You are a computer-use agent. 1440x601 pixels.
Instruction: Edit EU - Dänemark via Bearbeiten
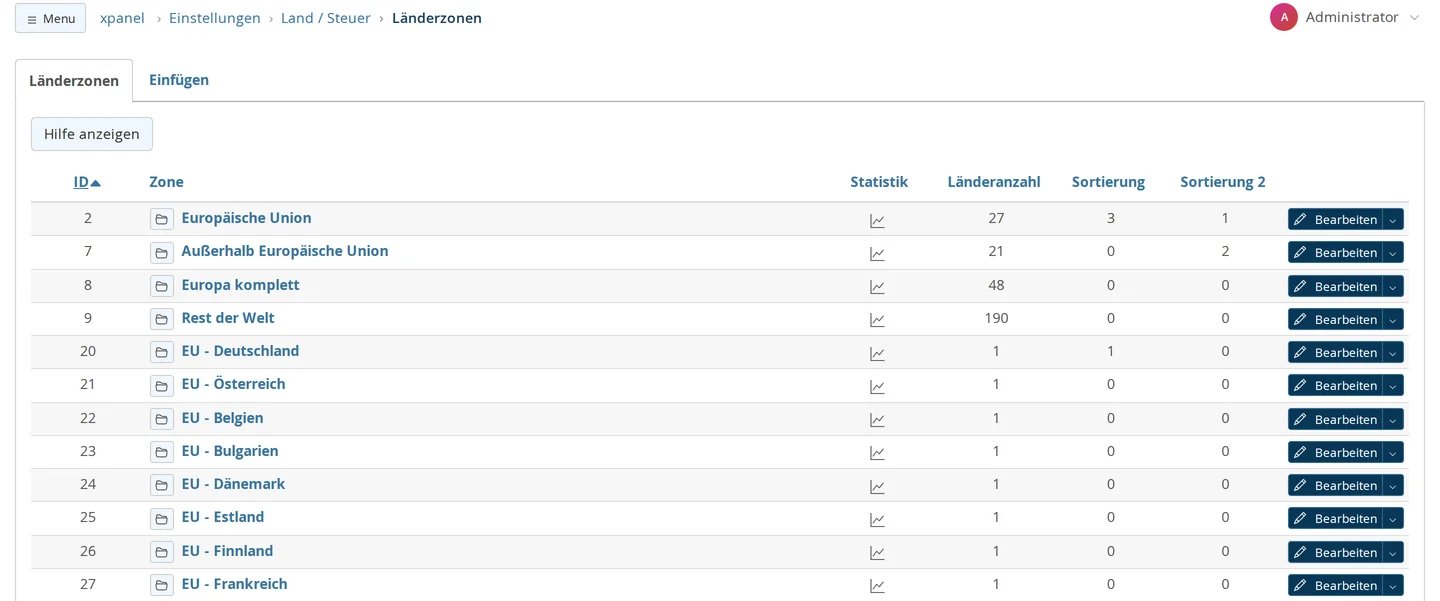(x=1335, y=485)
